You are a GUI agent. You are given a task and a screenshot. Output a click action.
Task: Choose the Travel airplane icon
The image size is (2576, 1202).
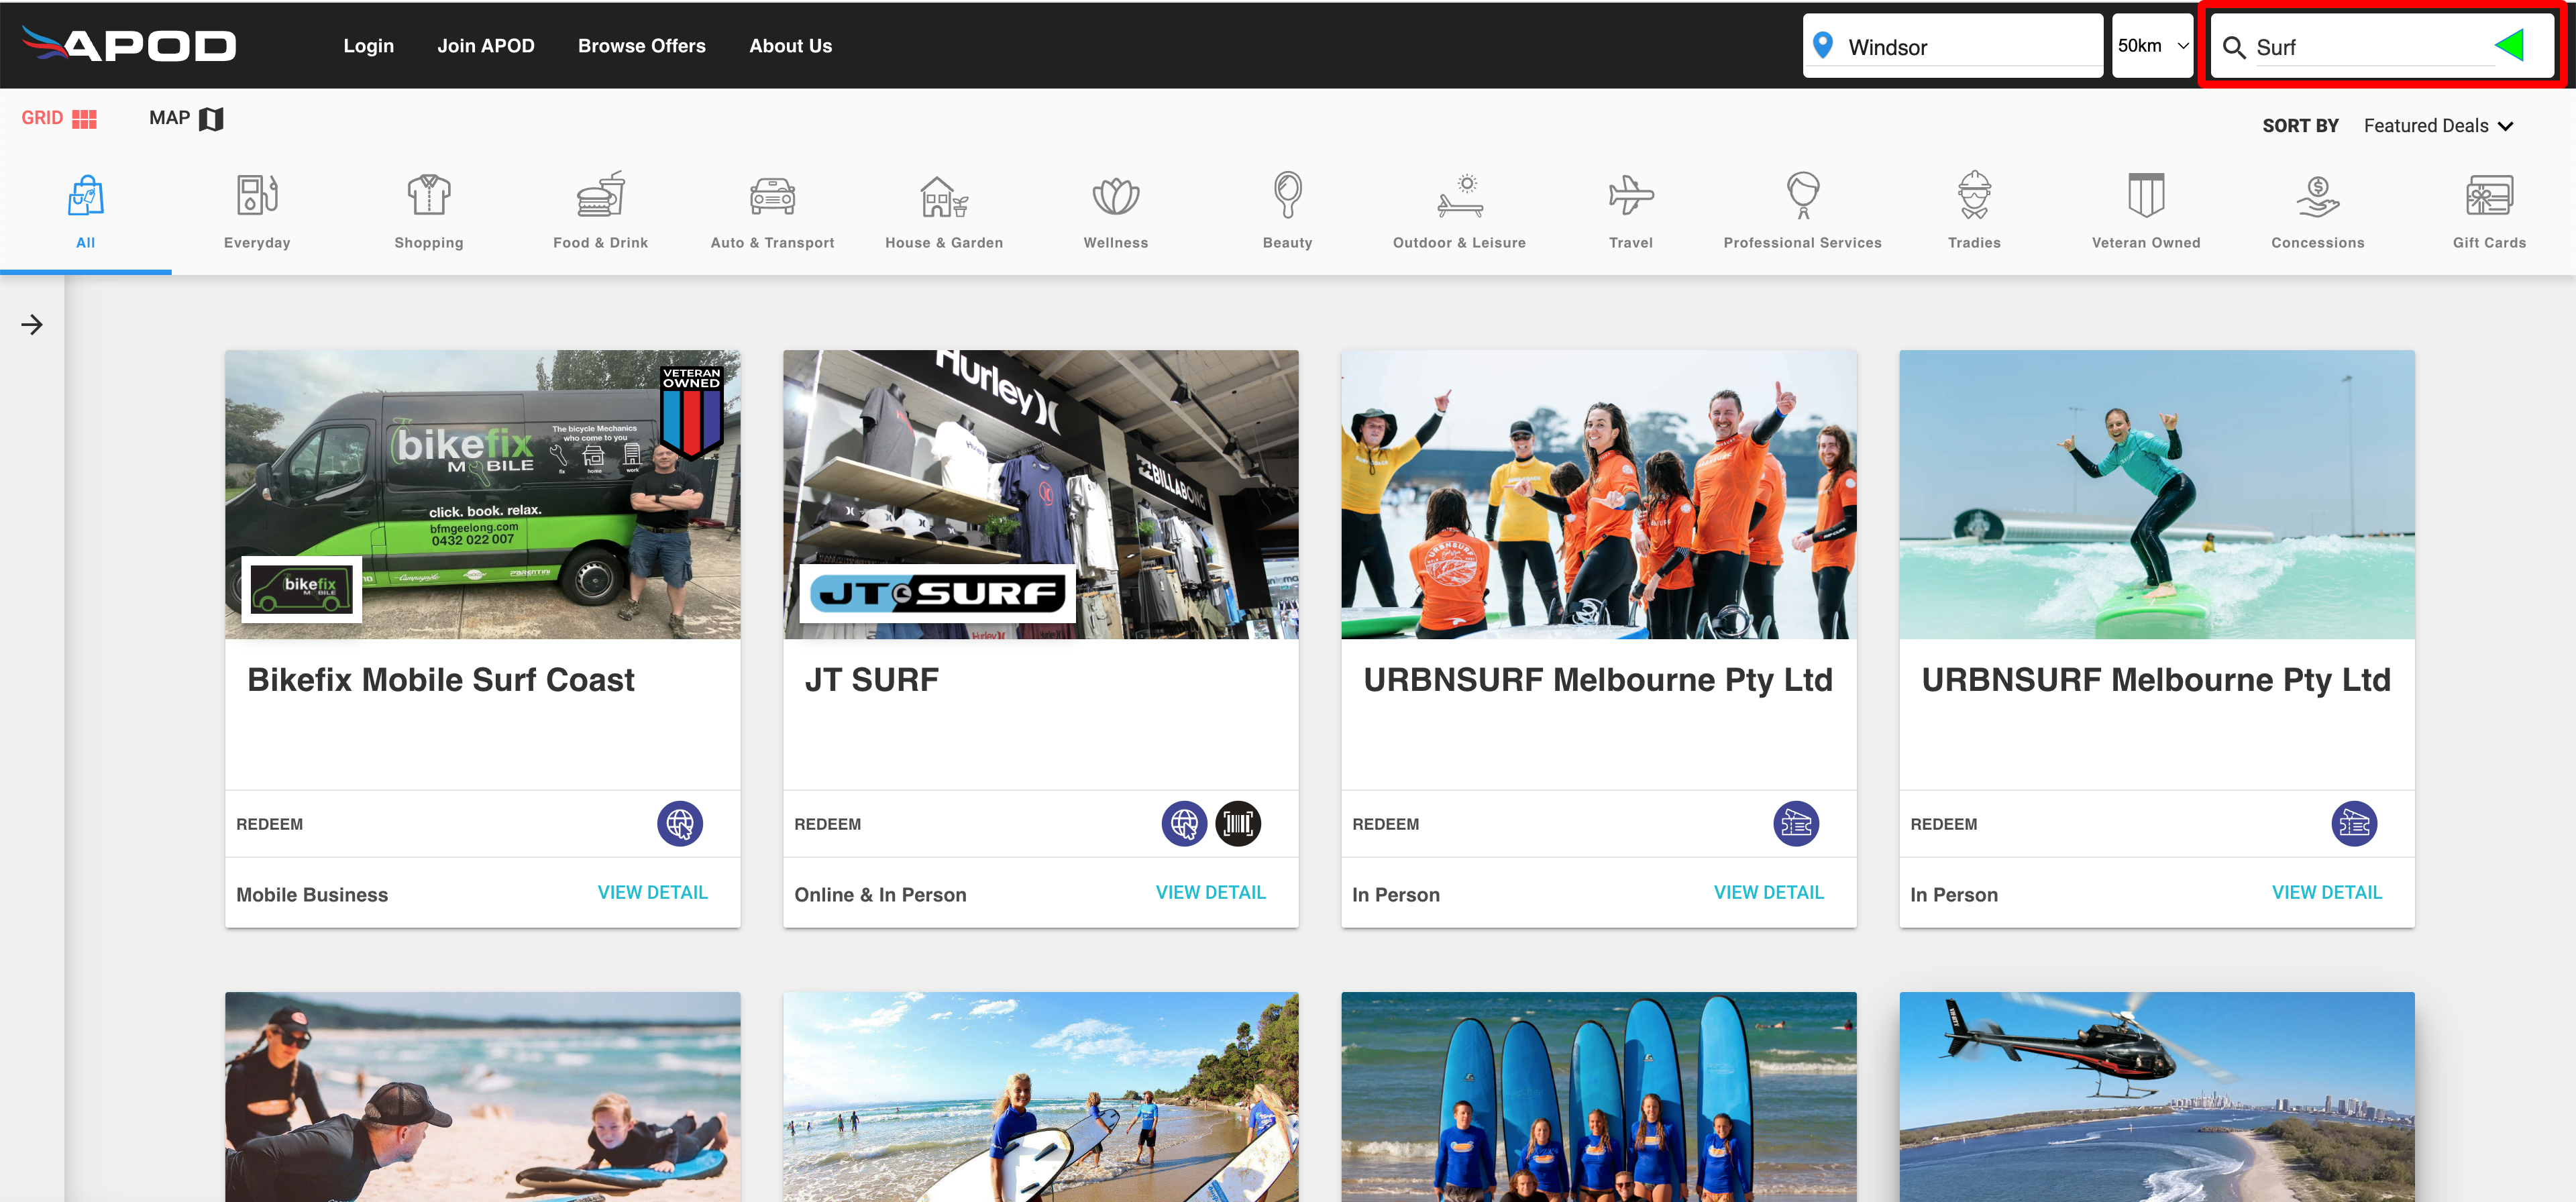[x=1631, y=196]
